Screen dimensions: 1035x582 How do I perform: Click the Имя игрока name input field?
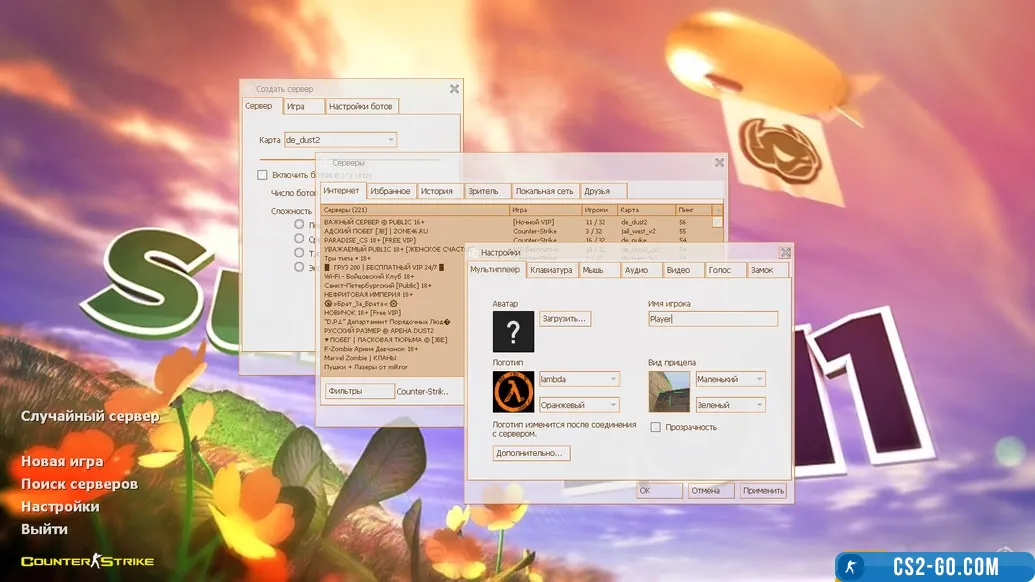[712, 319]
